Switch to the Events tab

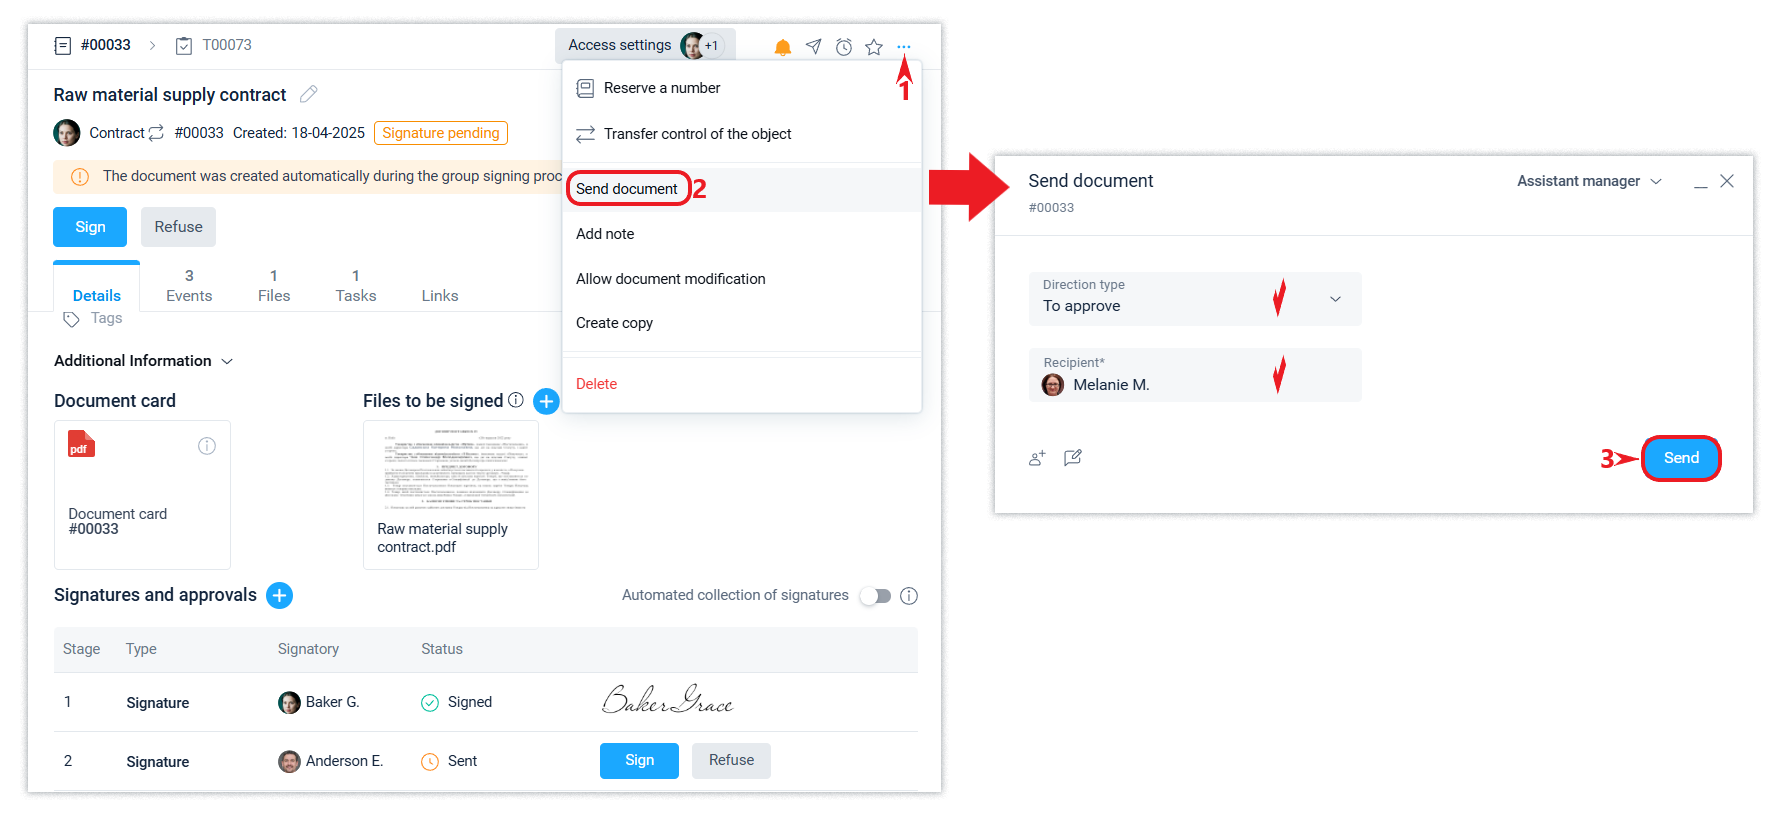point(189,286)
